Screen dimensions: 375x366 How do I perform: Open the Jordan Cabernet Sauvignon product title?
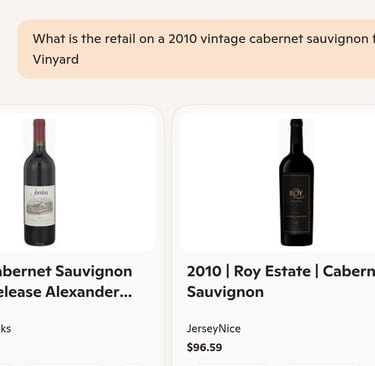66,281
